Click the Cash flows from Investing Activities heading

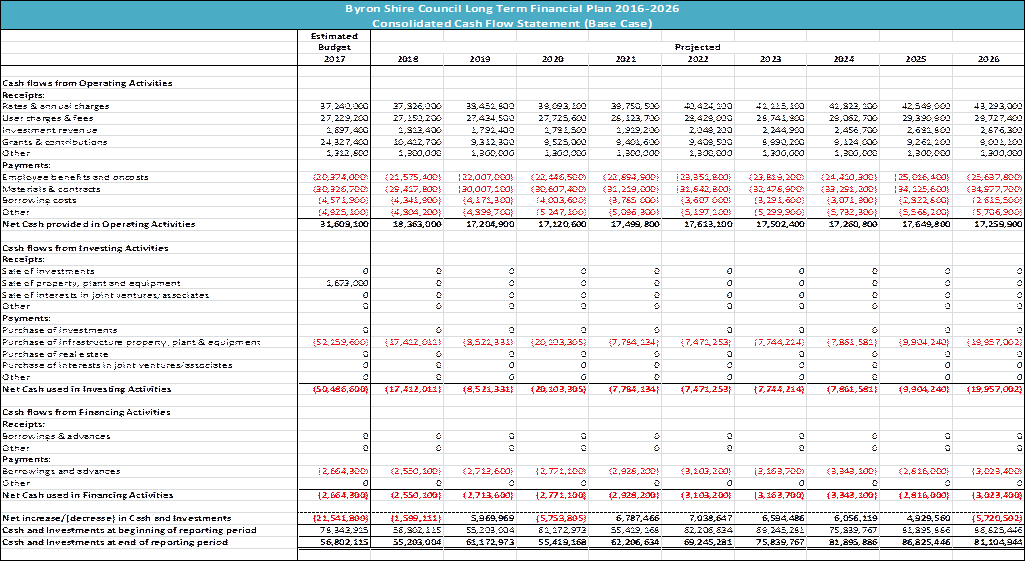pyautogui.click(x=86, y=248)
